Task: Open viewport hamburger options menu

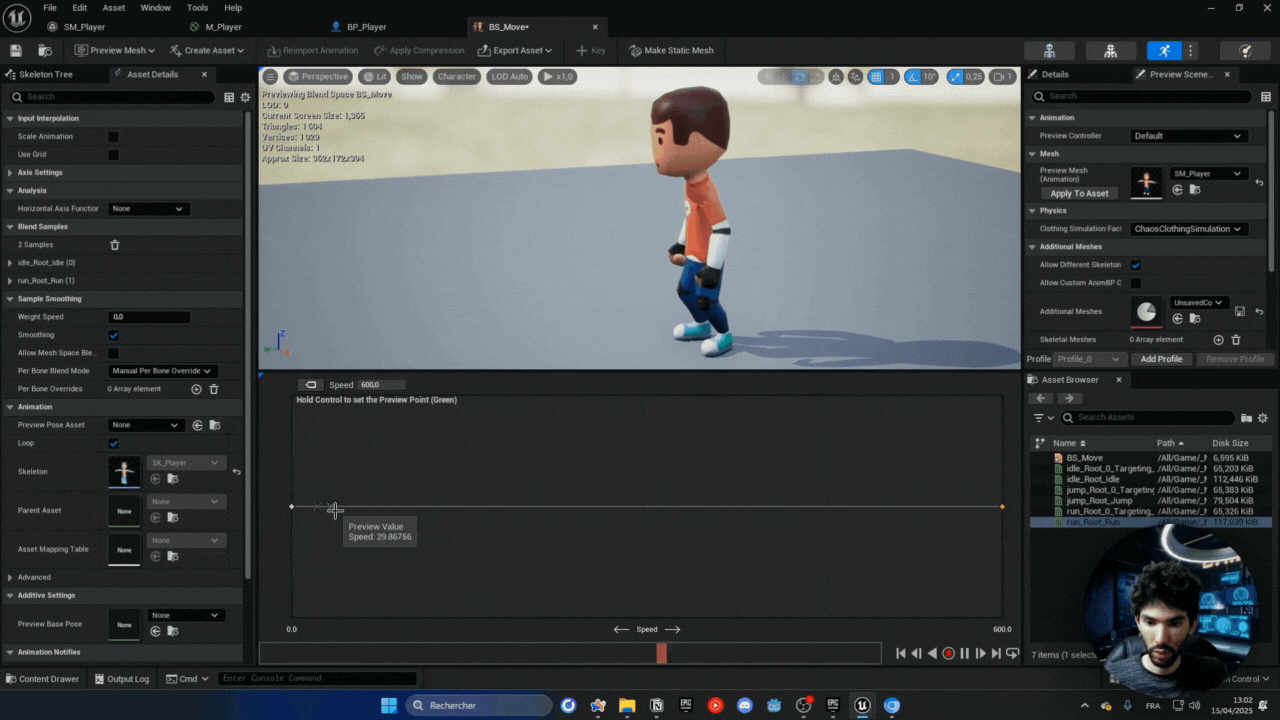Action: coord(270,76)
